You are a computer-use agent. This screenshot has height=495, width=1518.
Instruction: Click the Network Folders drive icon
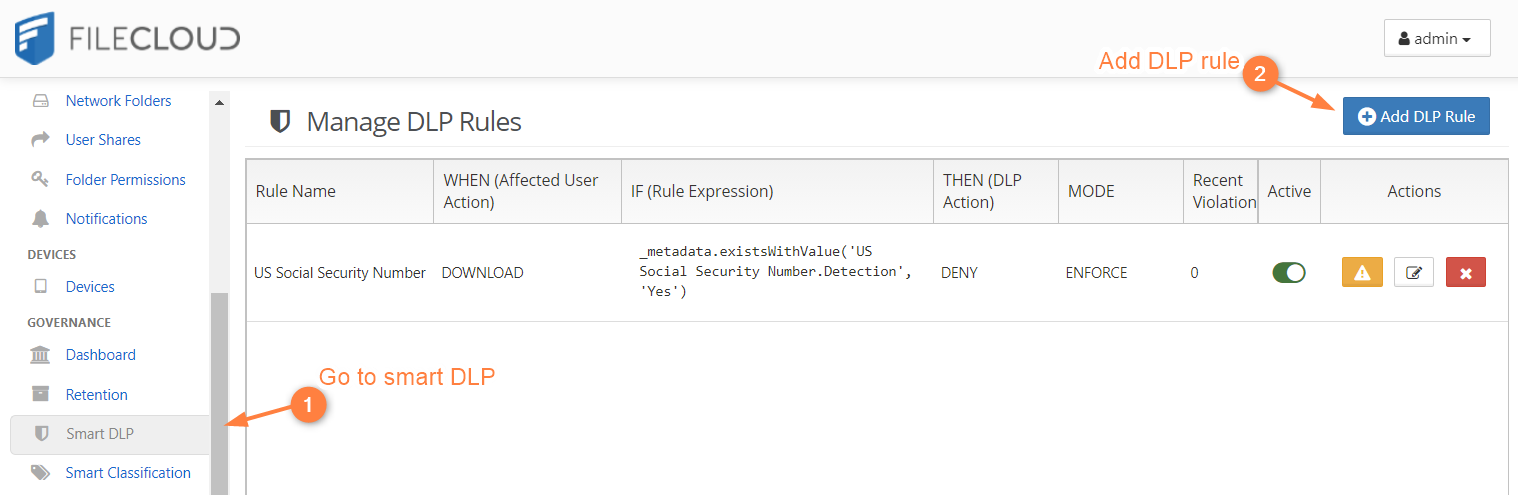tap(41, 101)
